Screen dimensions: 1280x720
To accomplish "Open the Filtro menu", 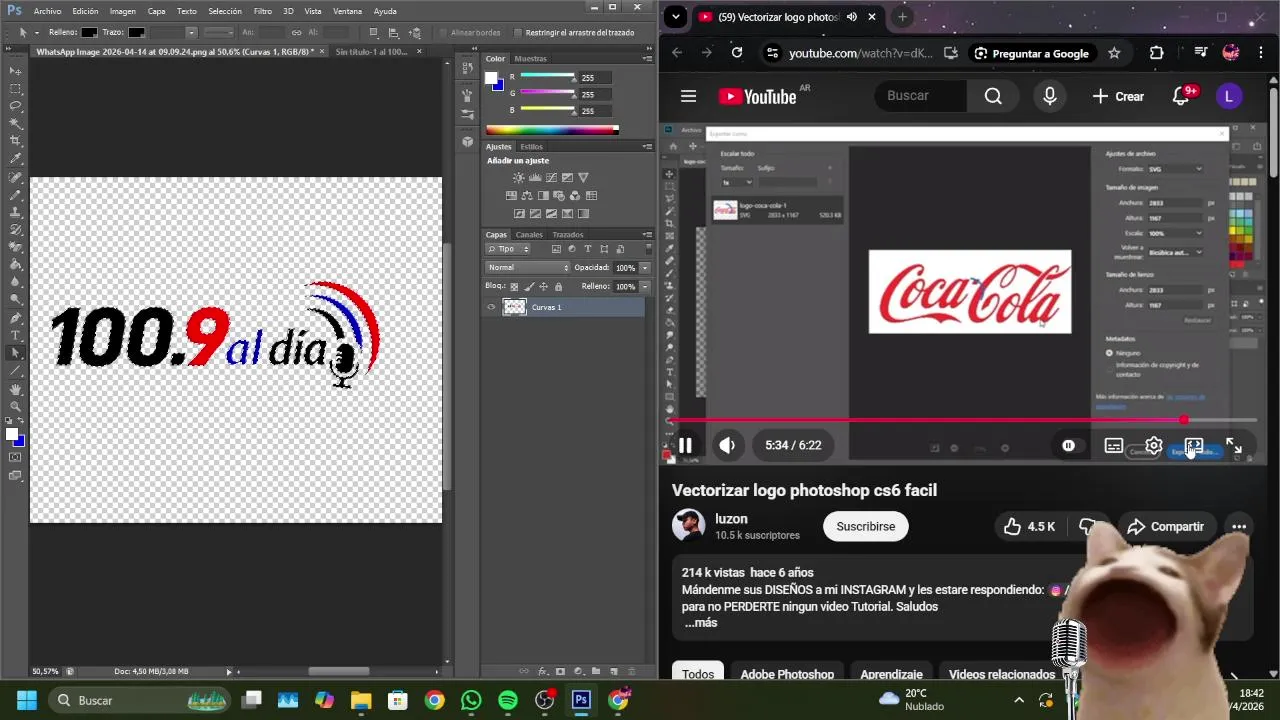I will click(x=262, y=11).
